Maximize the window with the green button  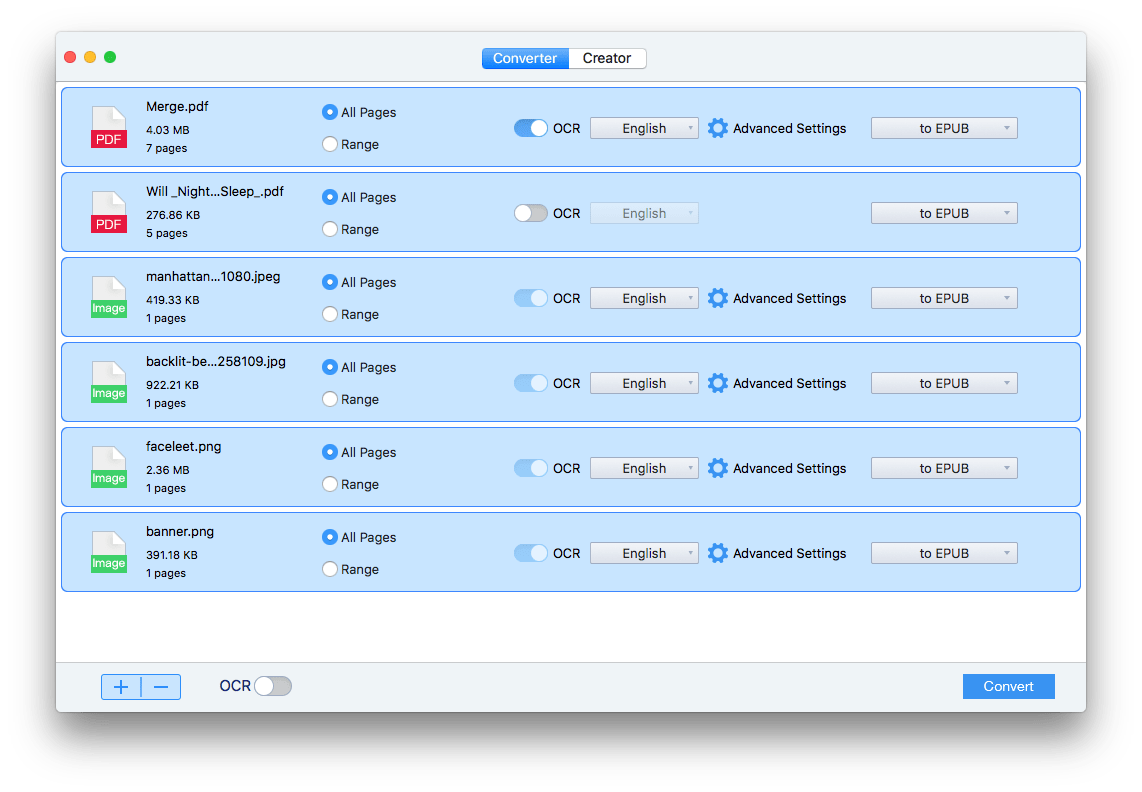[110, 57]
